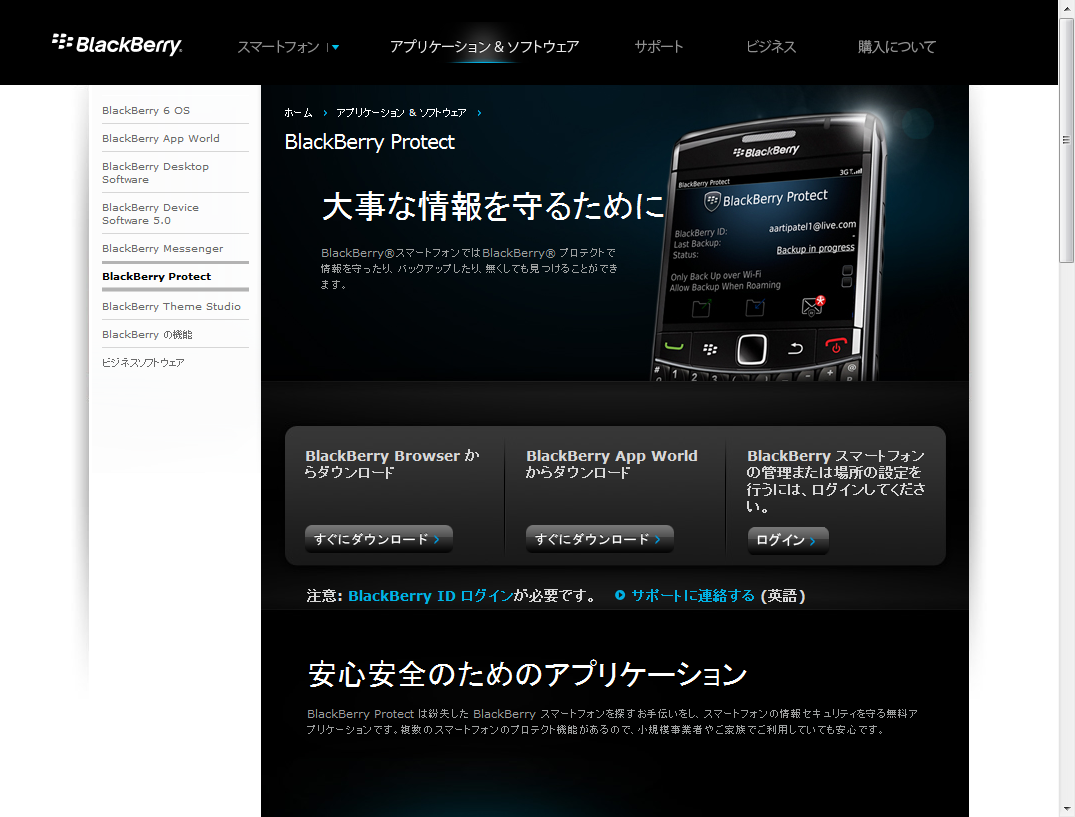Image resolution: width=1075 pixels, height=817 pixels.
Task: Open BlackBerry Theme Studio sidebar link
Action: click(171, 306)
